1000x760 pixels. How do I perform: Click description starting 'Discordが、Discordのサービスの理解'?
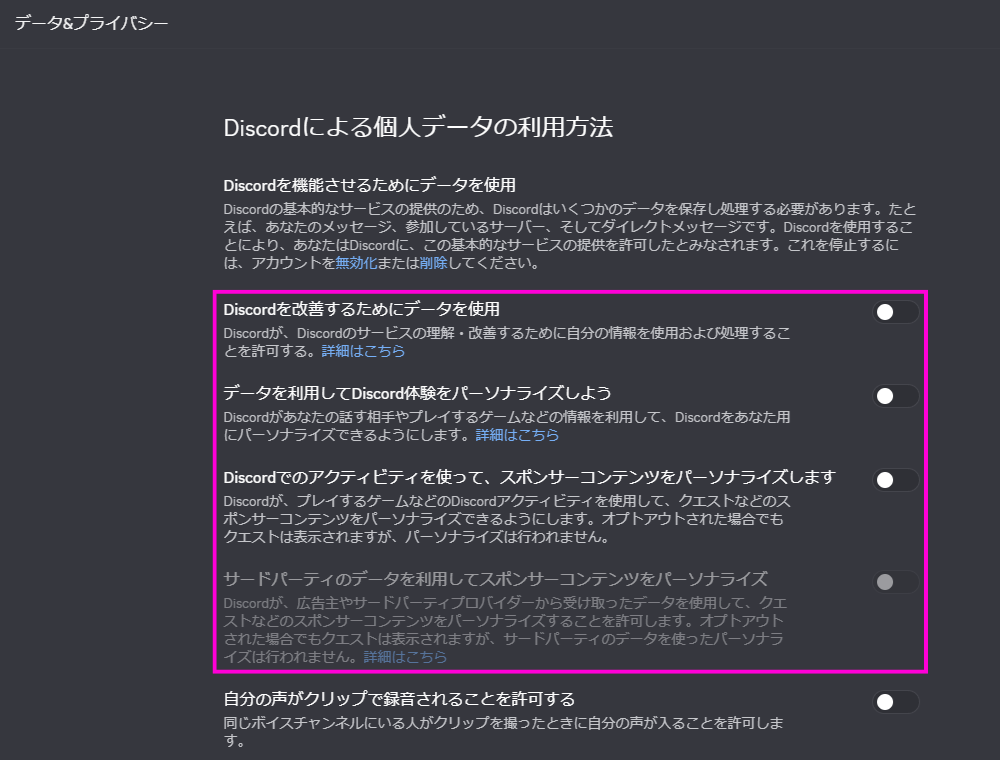click(507, 342)
